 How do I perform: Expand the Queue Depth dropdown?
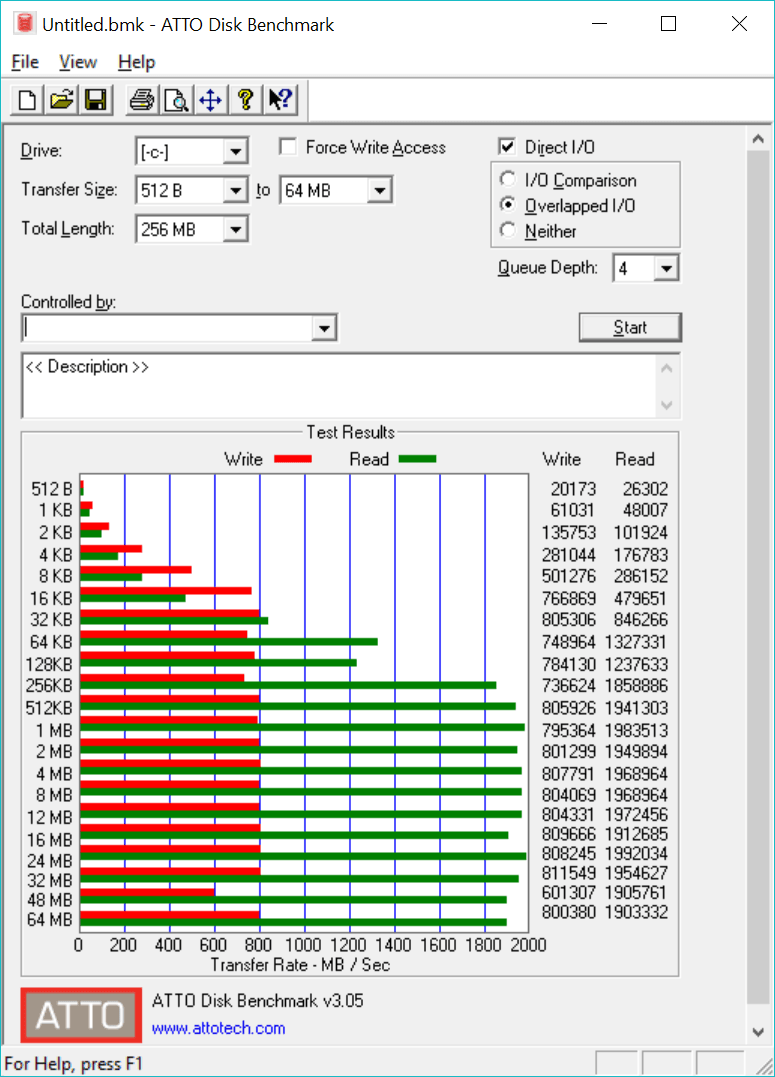tap(666, 268)
